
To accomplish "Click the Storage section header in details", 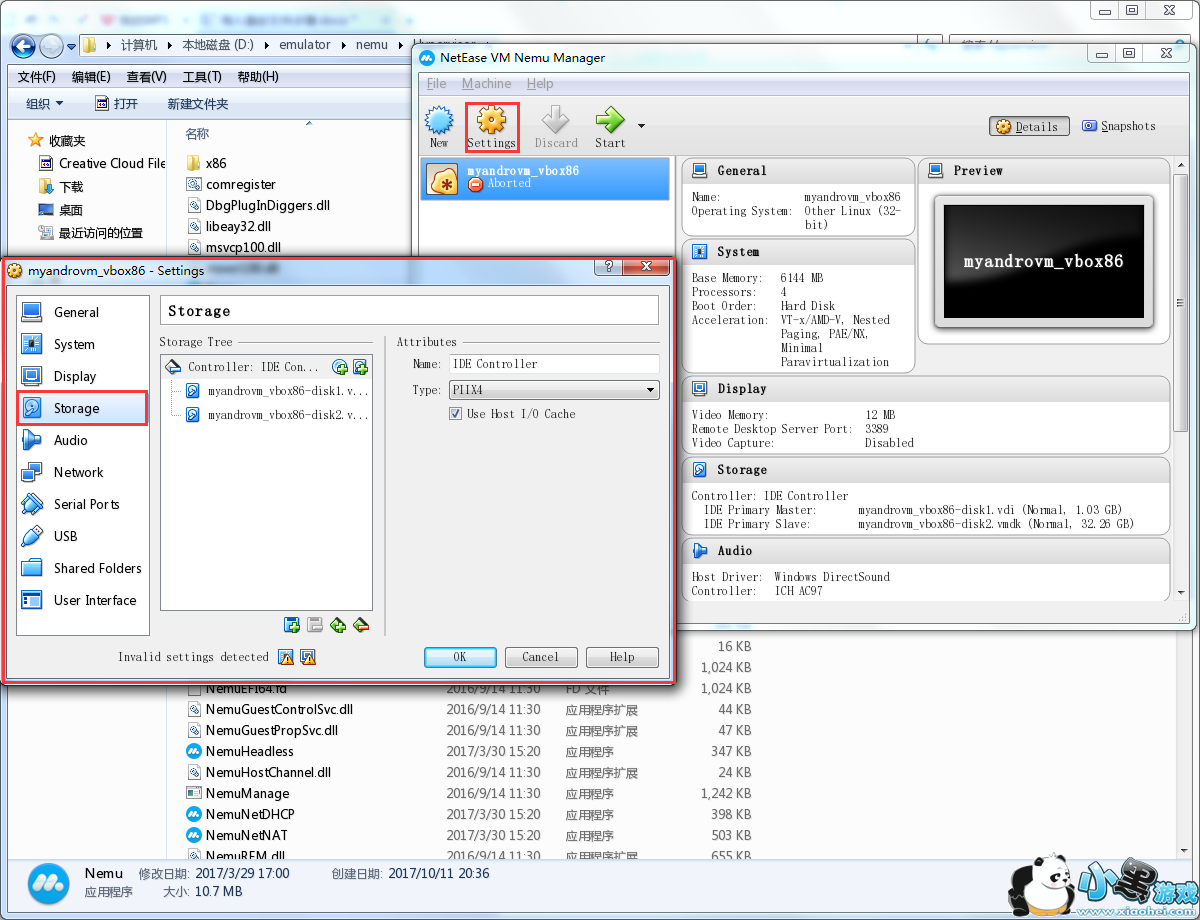I will [926, 470].
